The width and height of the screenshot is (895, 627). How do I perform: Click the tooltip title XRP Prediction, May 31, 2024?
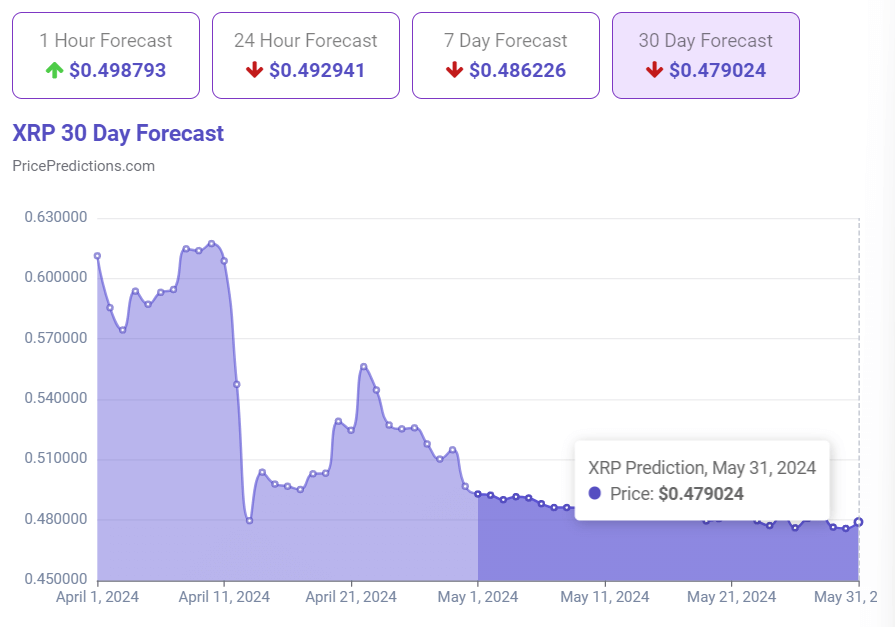(x=702, y=468)
